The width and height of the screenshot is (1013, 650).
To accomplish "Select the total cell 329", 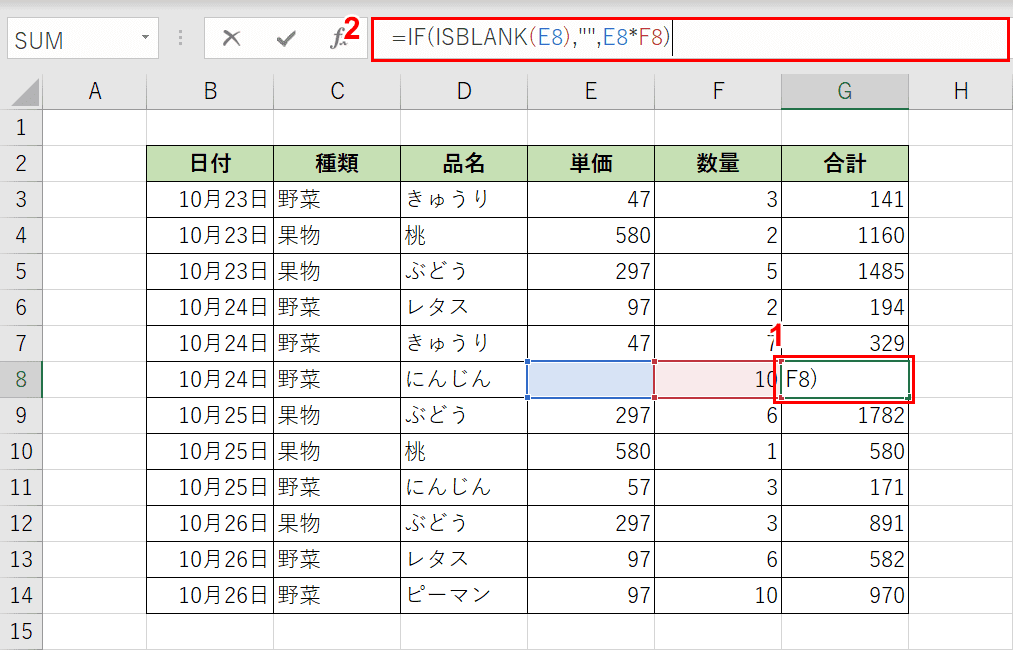I will [x=845, y=343].
